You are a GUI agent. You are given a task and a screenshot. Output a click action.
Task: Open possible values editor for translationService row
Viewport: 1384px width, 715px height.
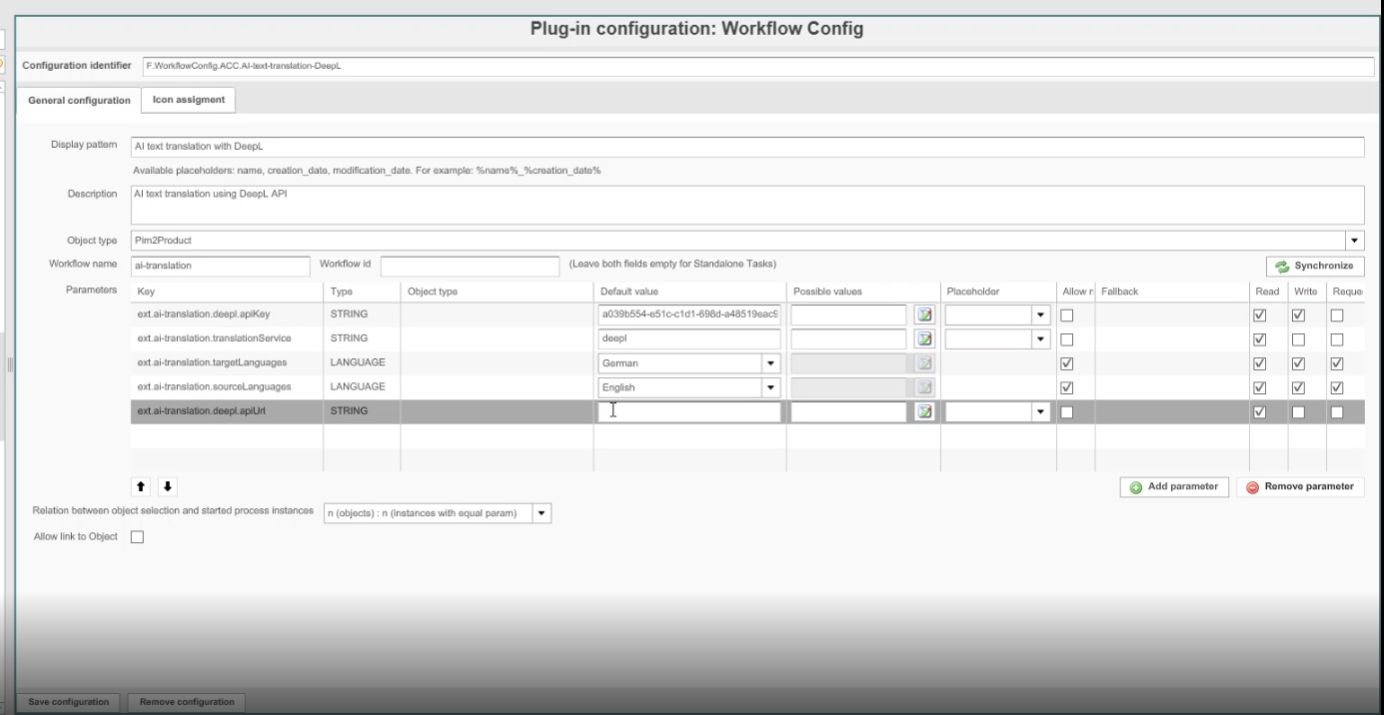[x=925, y=339]
